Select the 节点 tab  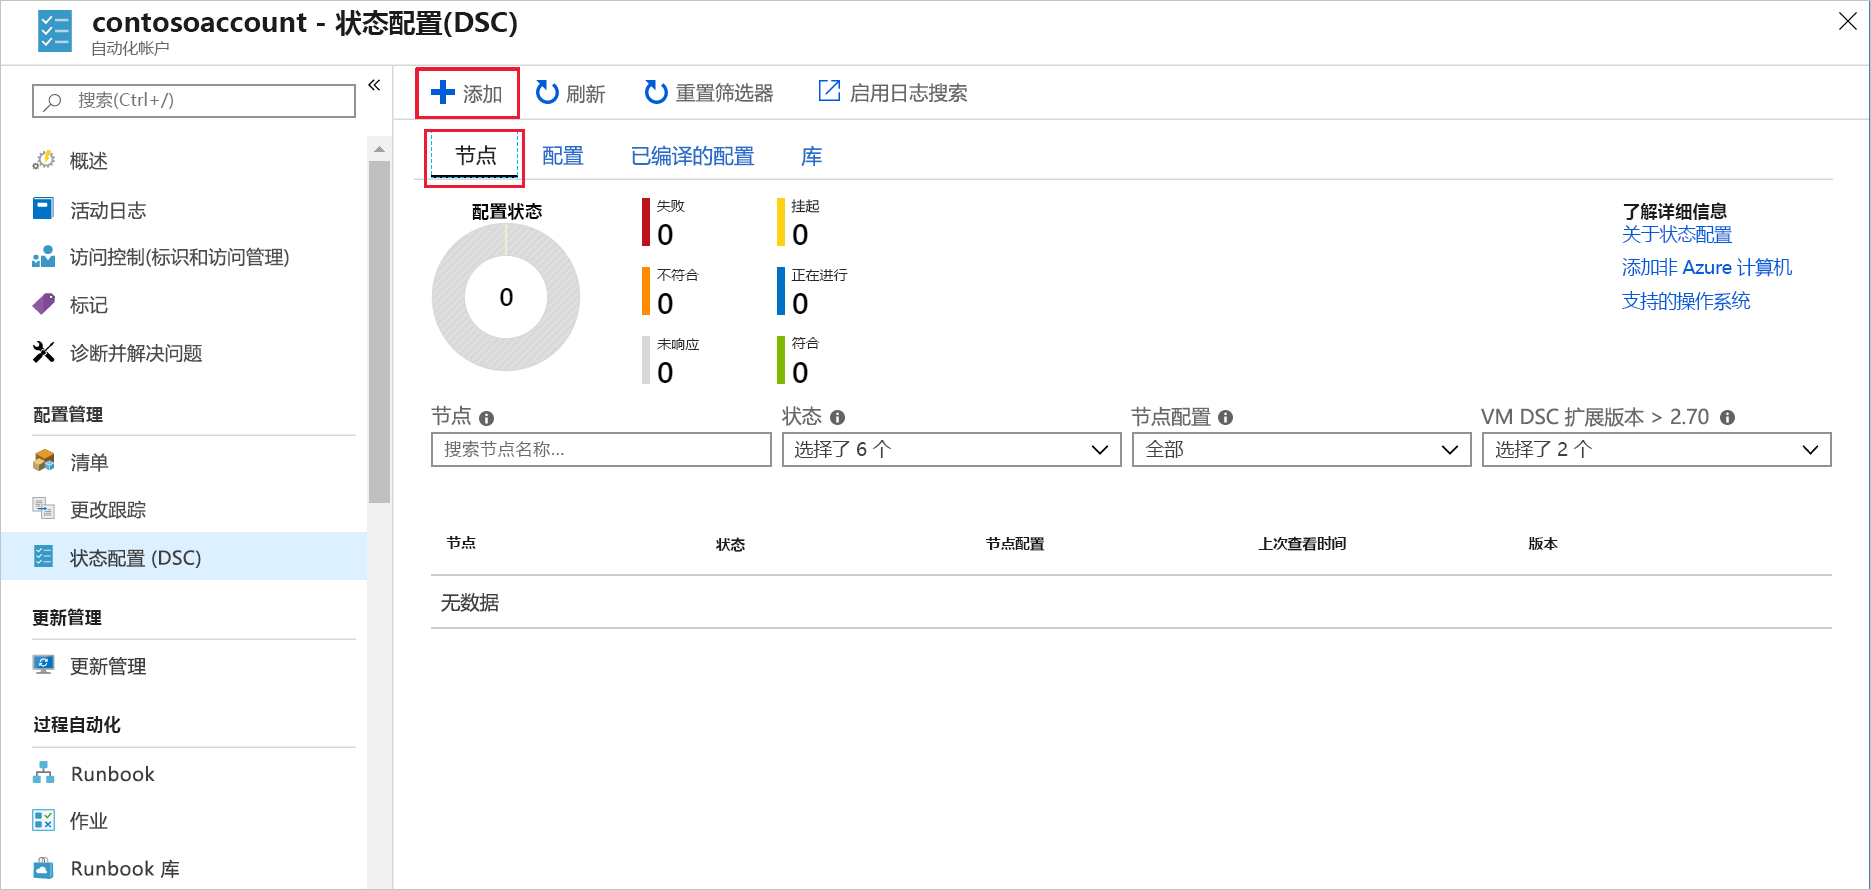(475, 156)
